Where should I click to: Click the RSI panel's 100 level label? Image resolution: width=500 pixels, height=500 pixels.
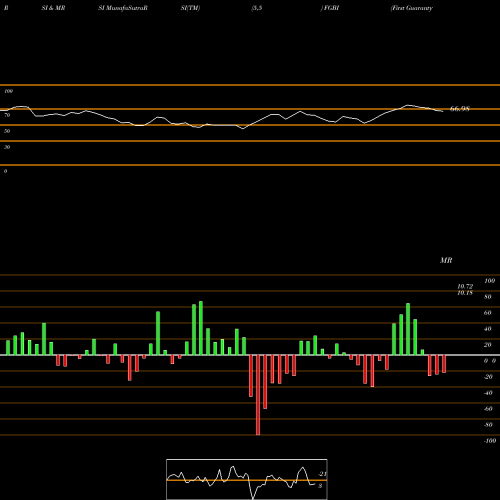click(x=8, y=91)
